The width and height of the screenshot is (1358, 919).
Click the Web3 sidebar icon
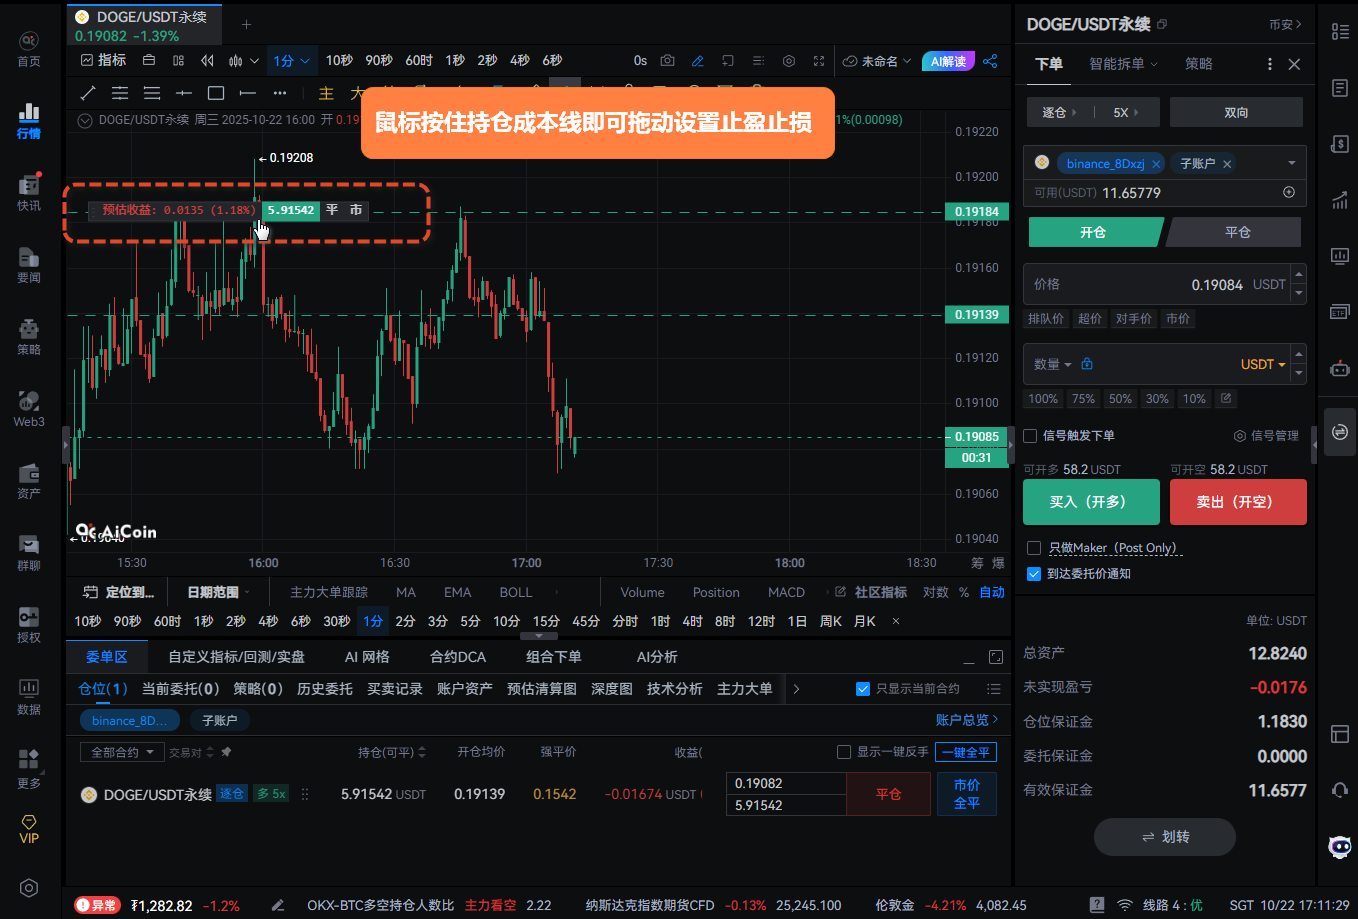29,408
